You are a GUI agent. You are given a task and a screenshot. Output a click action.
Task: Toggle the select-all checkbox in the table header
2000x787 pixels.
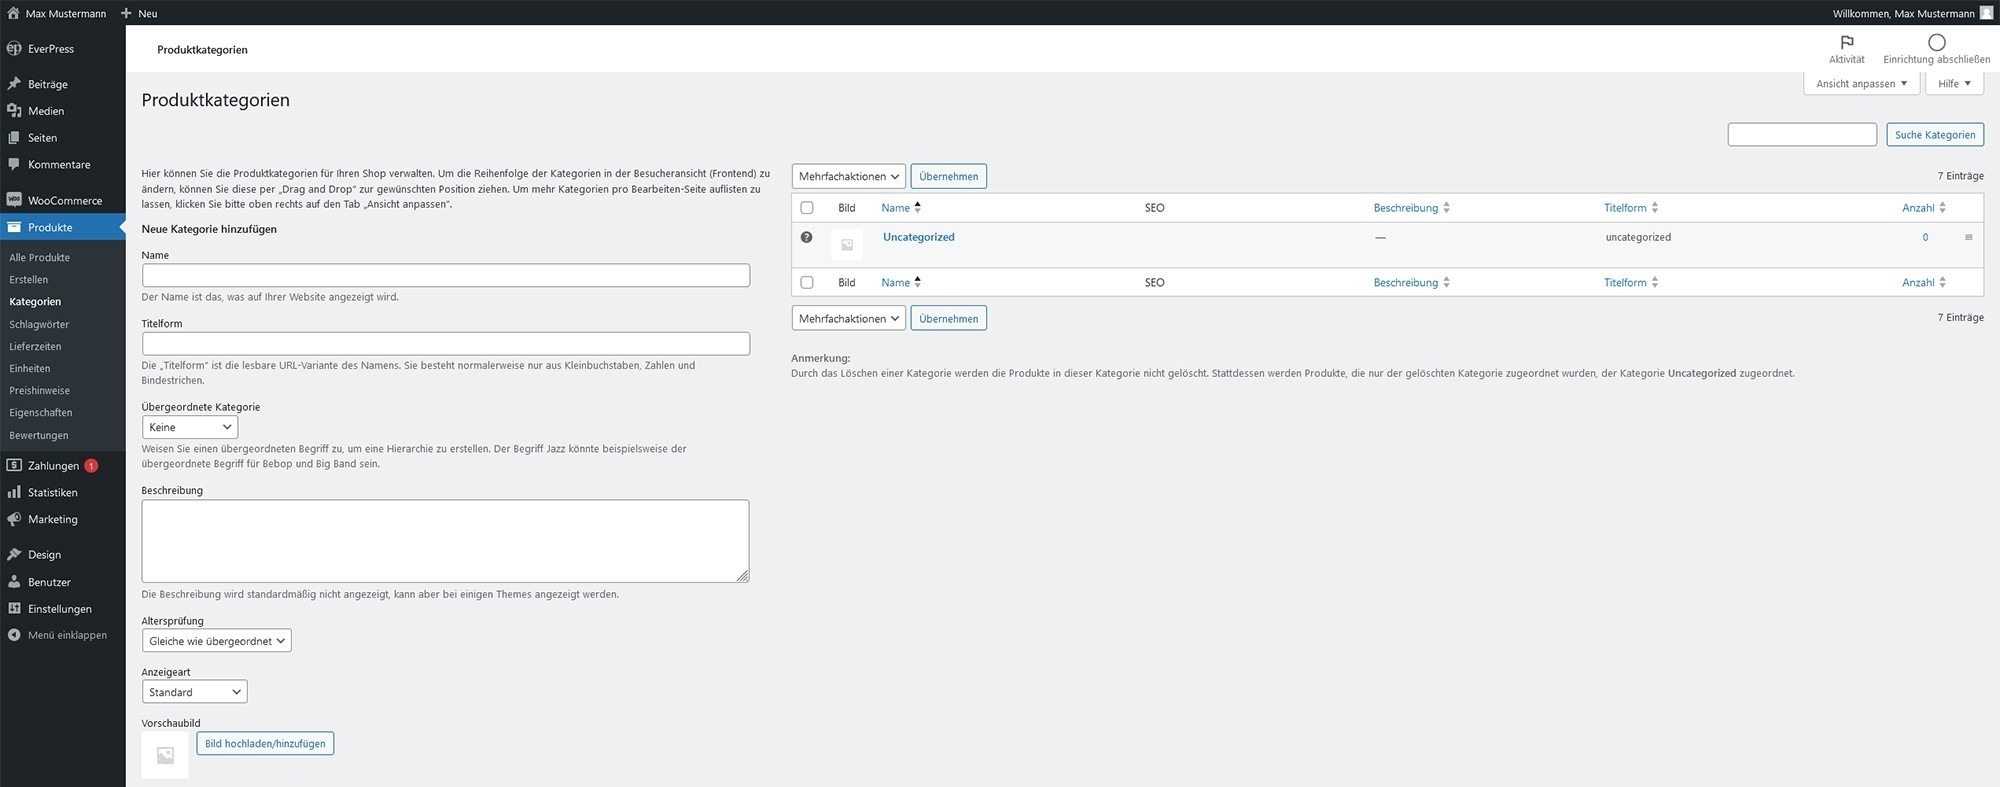tap(807, 208)
